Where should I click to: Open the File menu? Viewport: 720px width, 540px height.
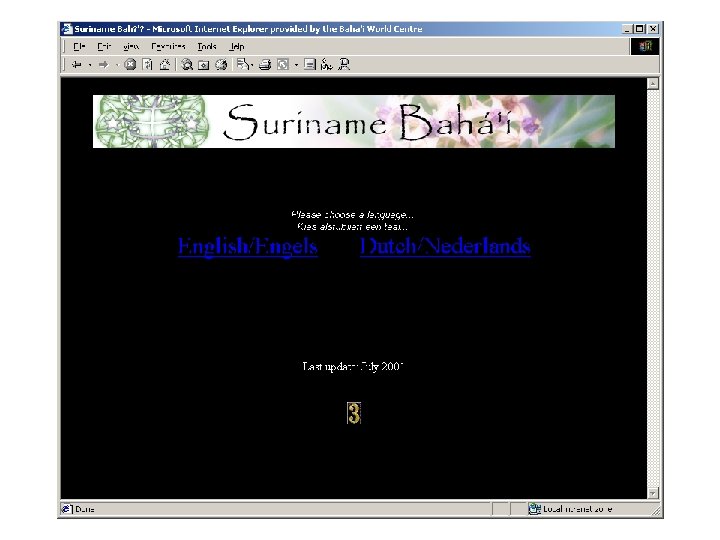[x=79, y=46]
